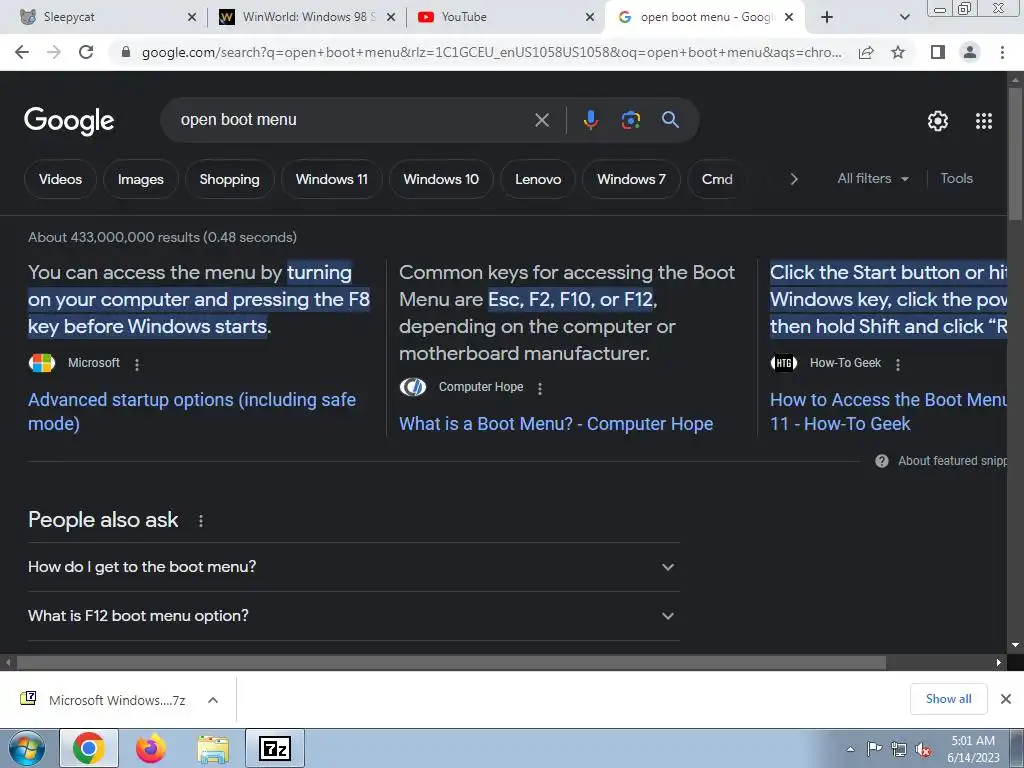Image resolution: width=1024 pixels, height=768 pixels.
Task: Open Windows Start menu orb
Action: click(27, 748)
